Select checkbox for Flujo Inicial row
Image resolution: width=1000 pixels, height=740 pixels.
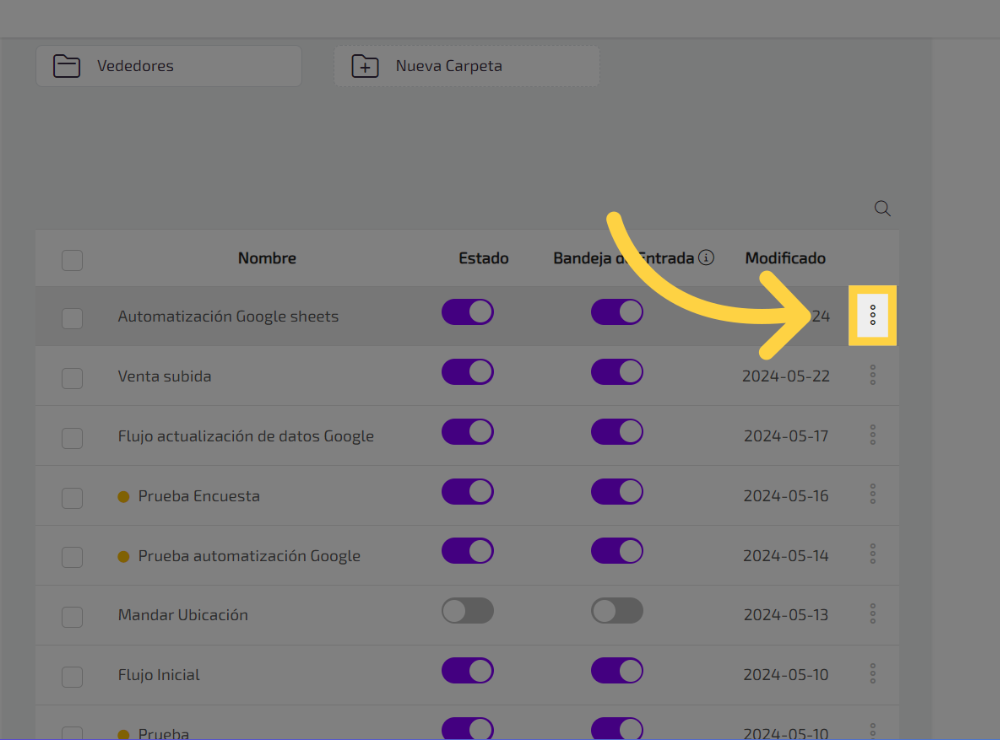[72, 677]
